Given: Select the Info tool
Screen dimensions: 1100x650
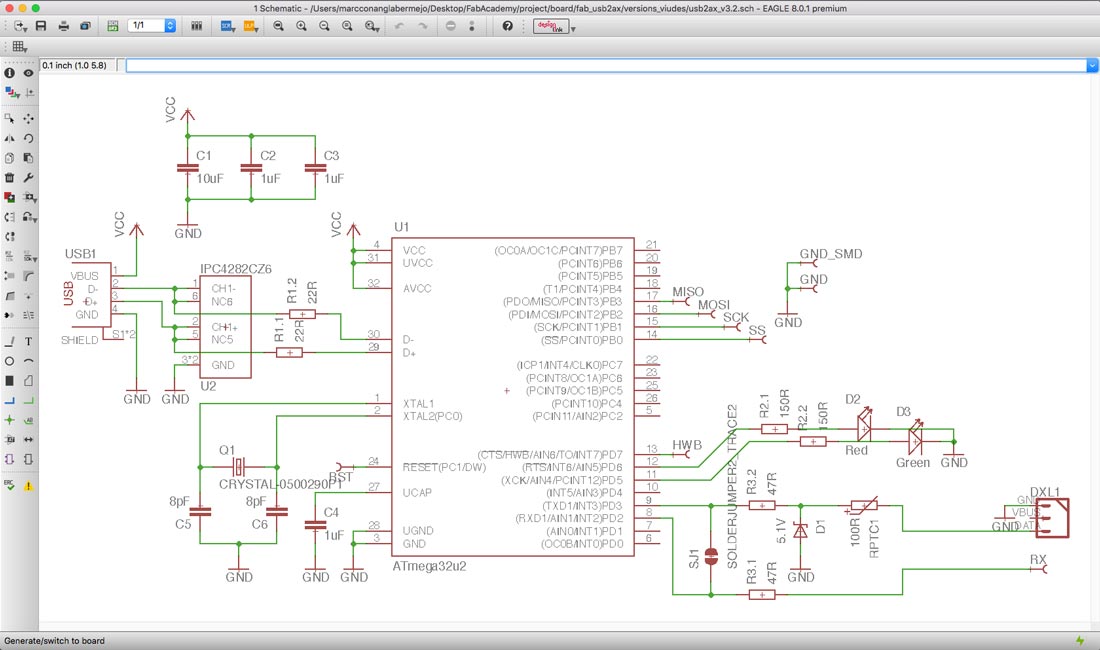Looking at the screenshot, I should pos(9,73).
